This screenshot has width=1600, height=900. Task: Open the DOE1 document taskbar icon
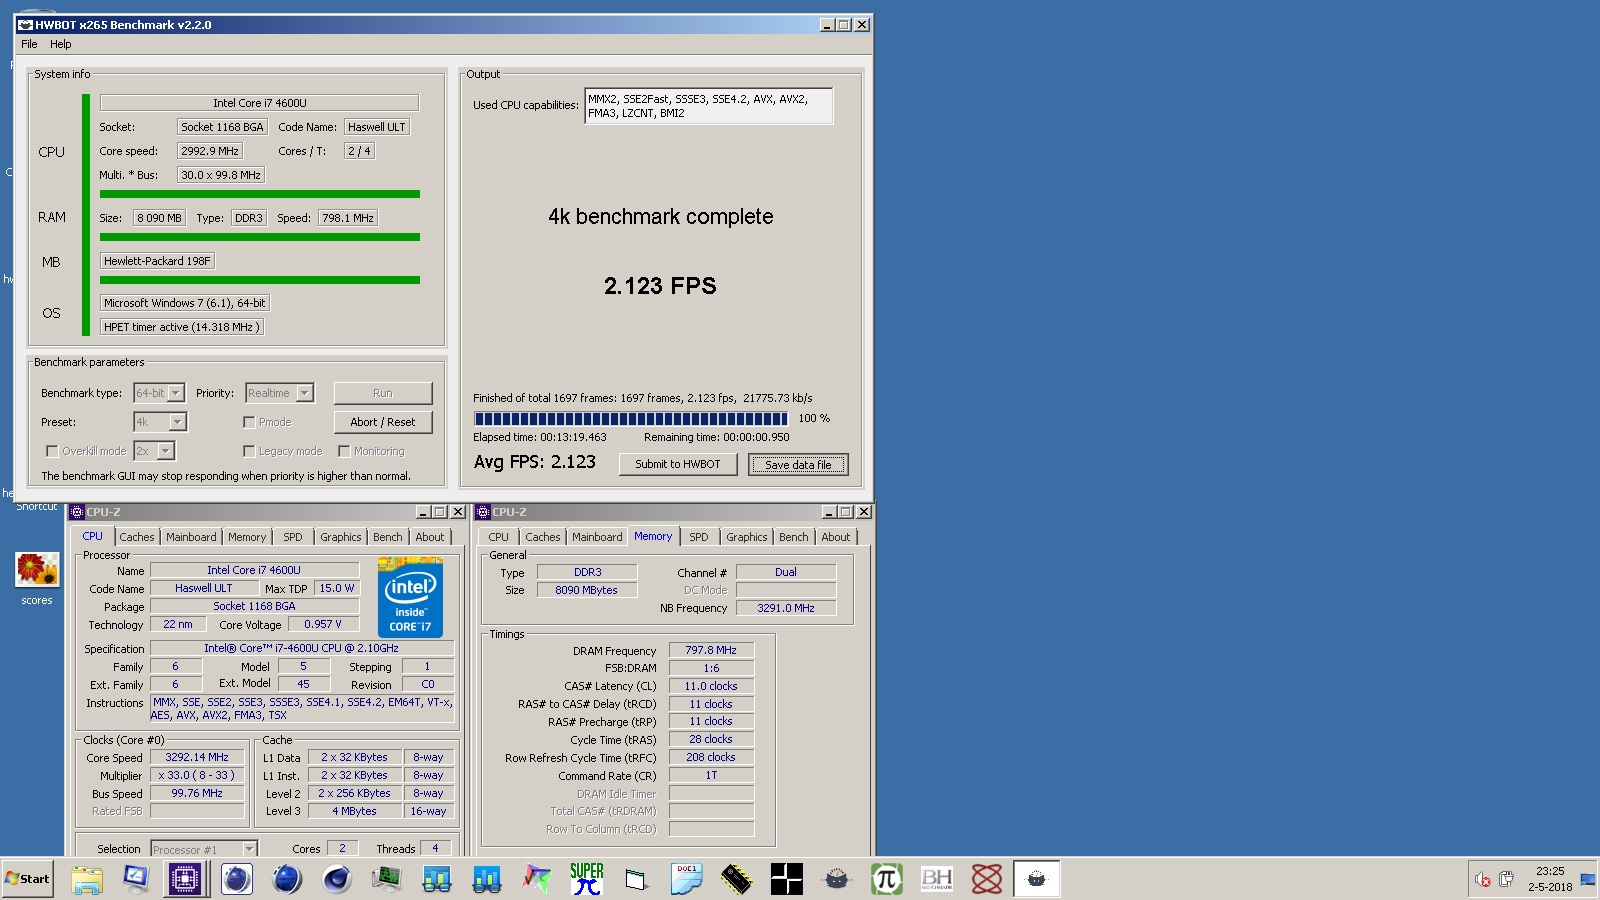(687, 879)
